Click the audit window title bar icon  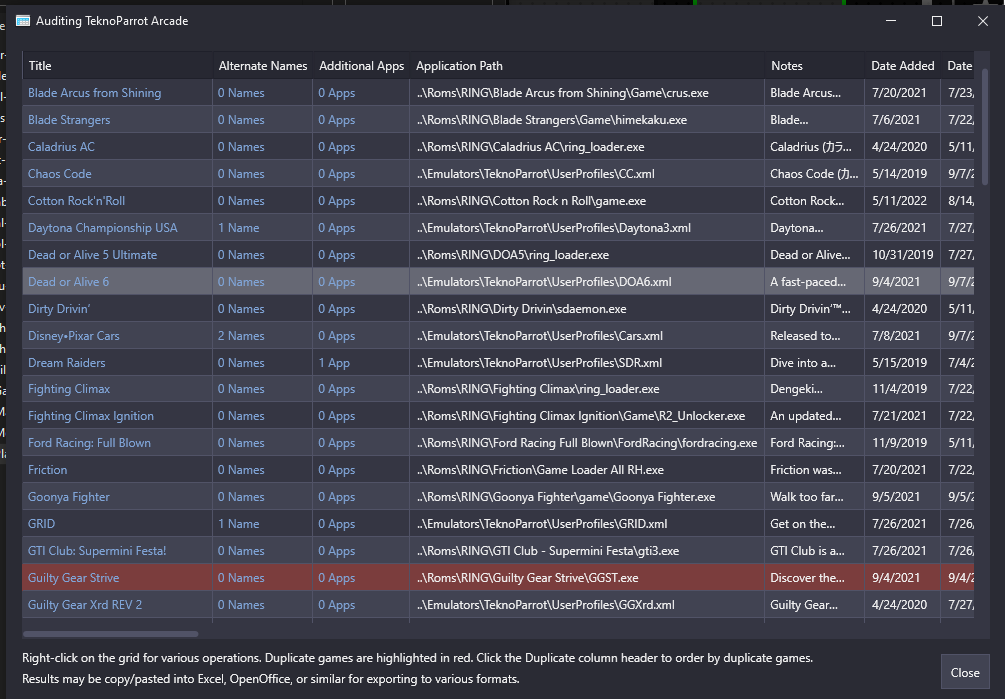coord(22,21)
